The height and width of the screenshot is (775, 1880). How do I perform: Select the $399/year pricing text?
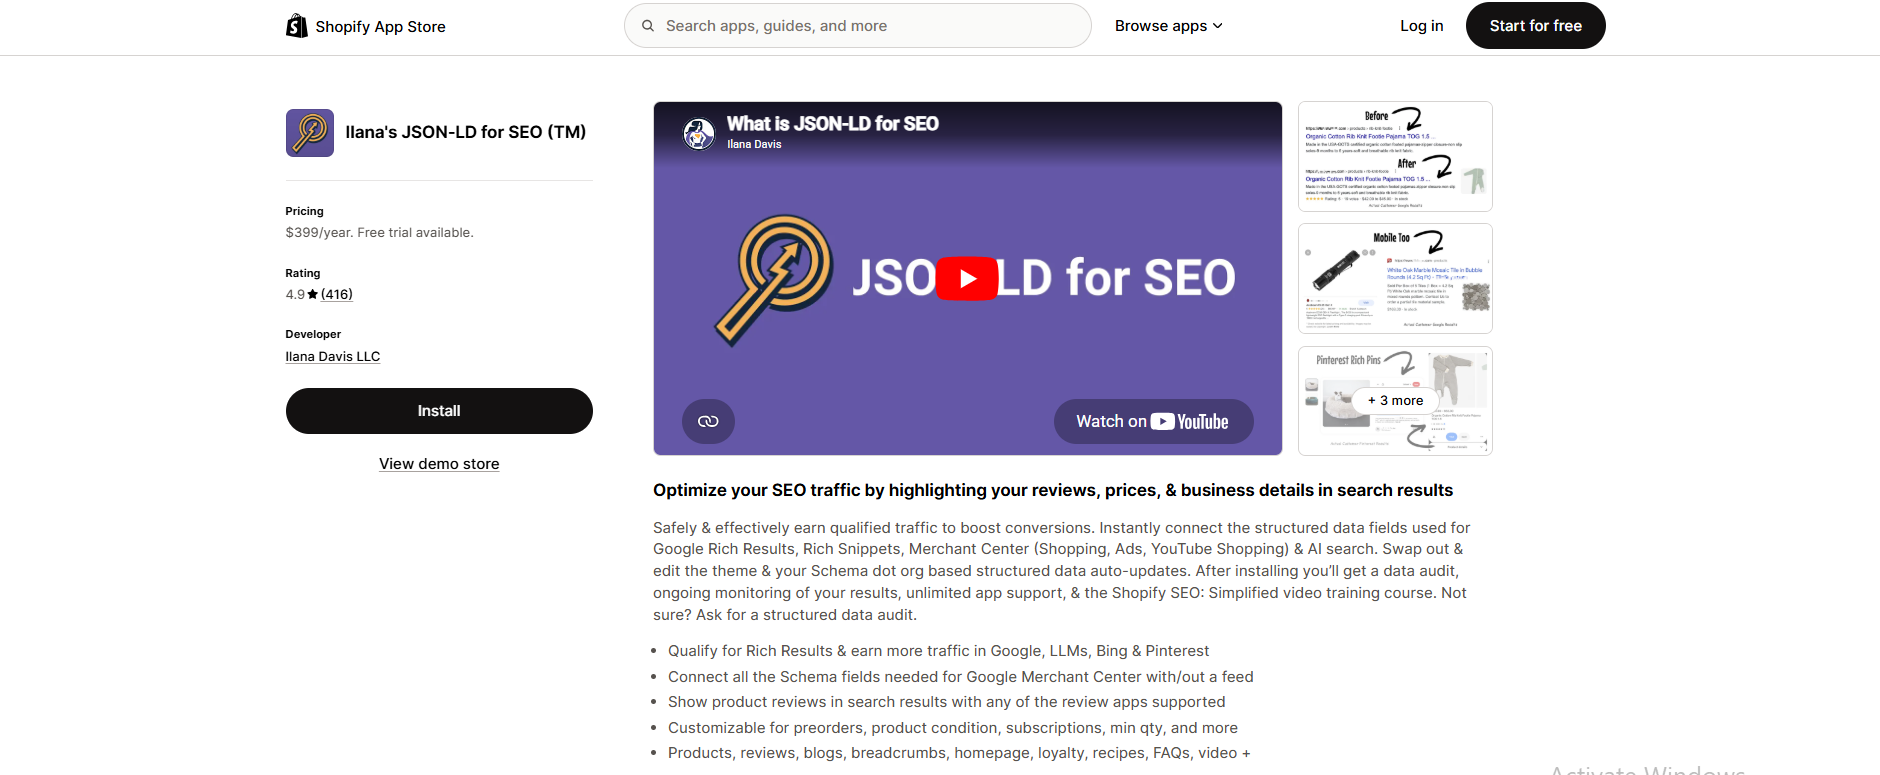coord(380,233)
